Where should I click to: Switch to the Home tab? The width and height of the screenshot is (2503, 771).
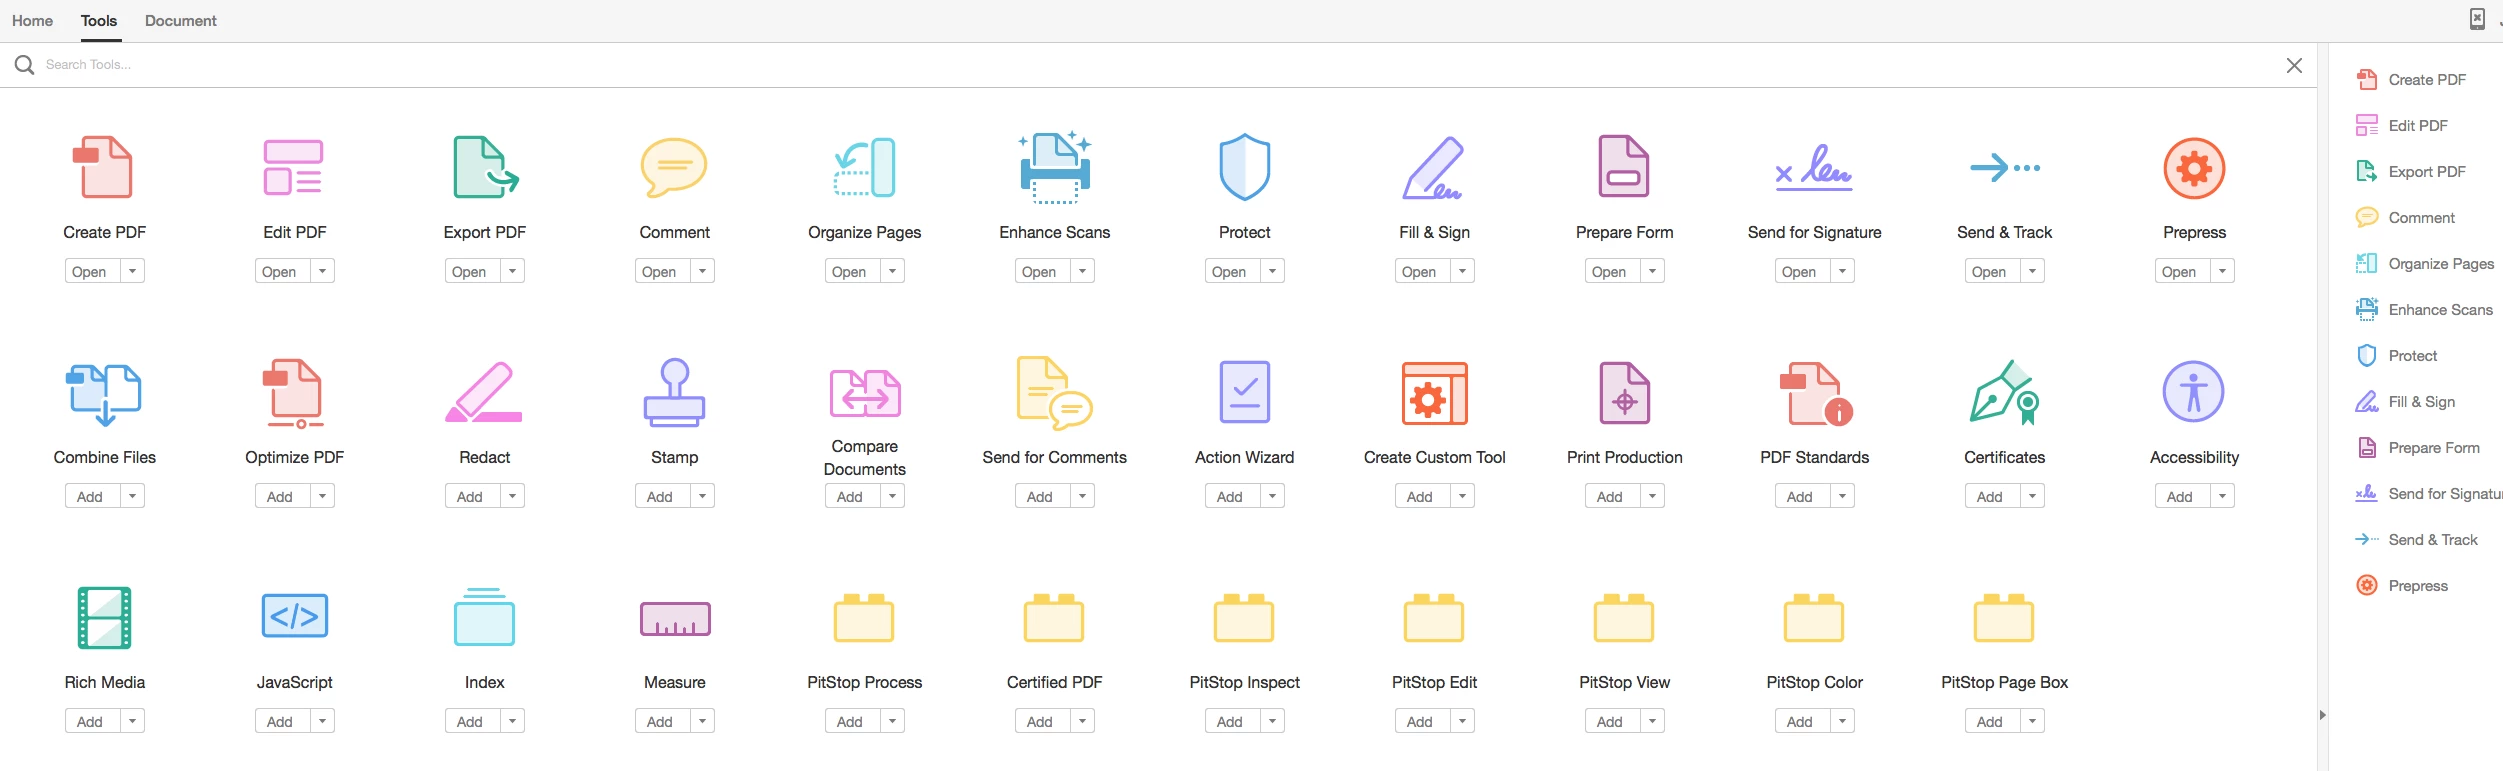pos(32,20)
